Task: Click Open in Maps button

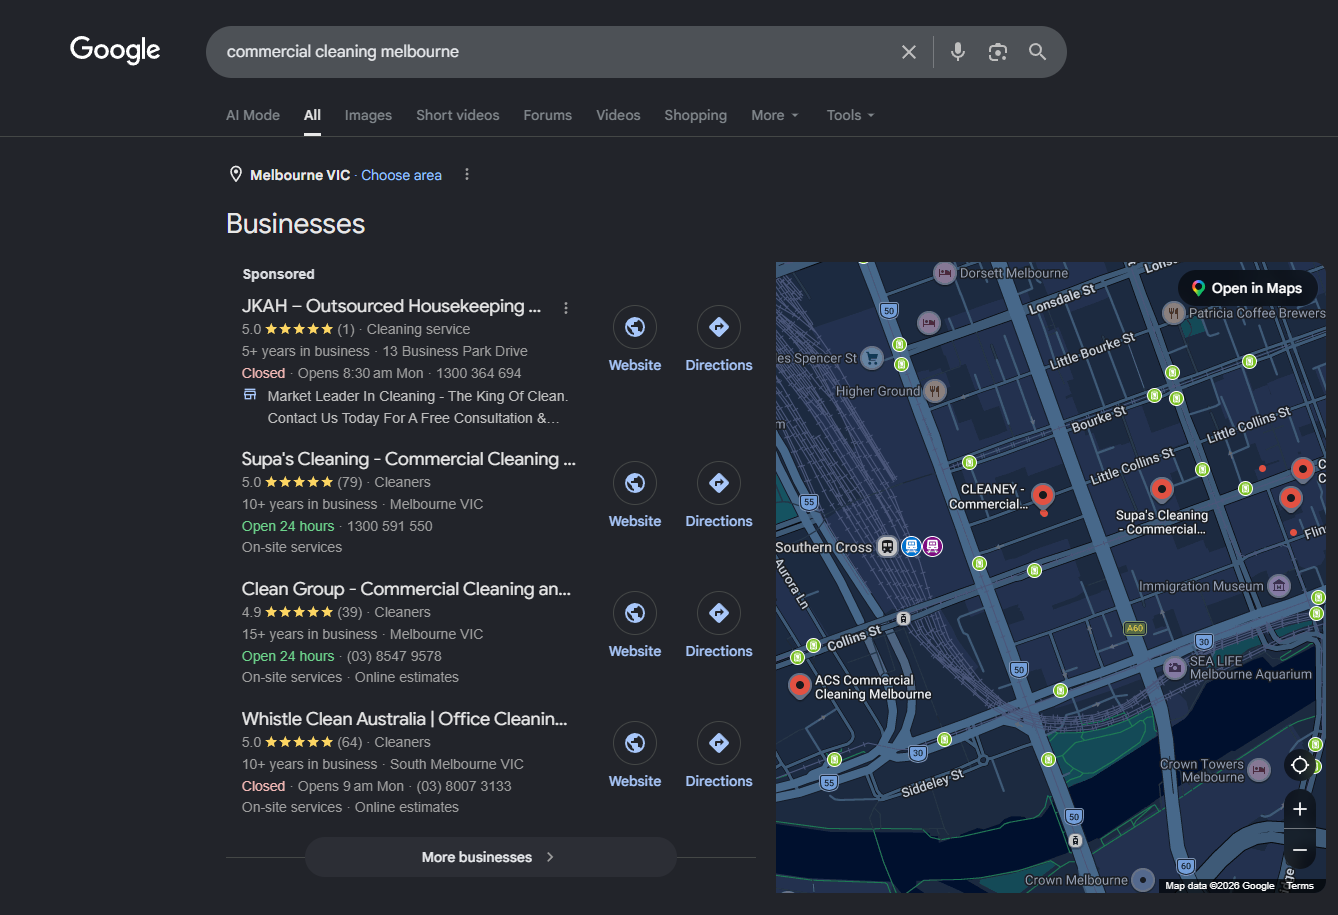Action: pyautogui.click(x=1247, y=288)
